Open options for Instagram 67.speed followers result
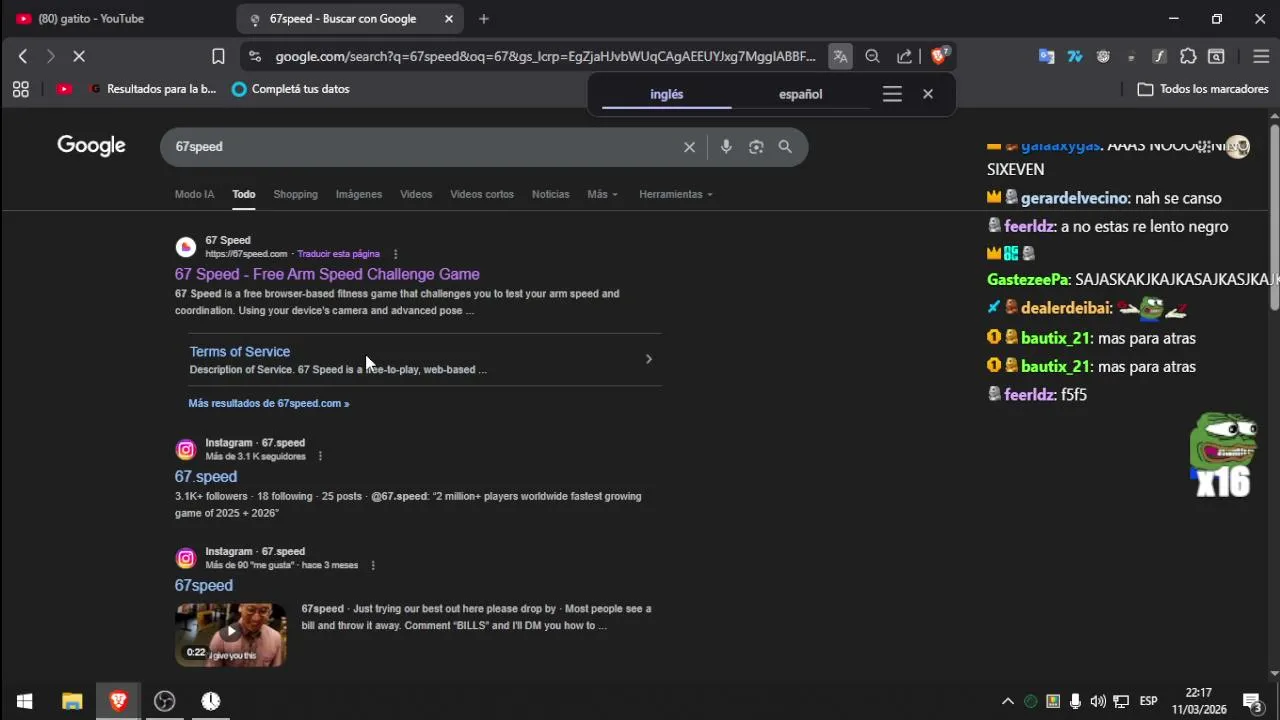The width and height of the screenshot is (1280, 720). [x=320, y=456]
